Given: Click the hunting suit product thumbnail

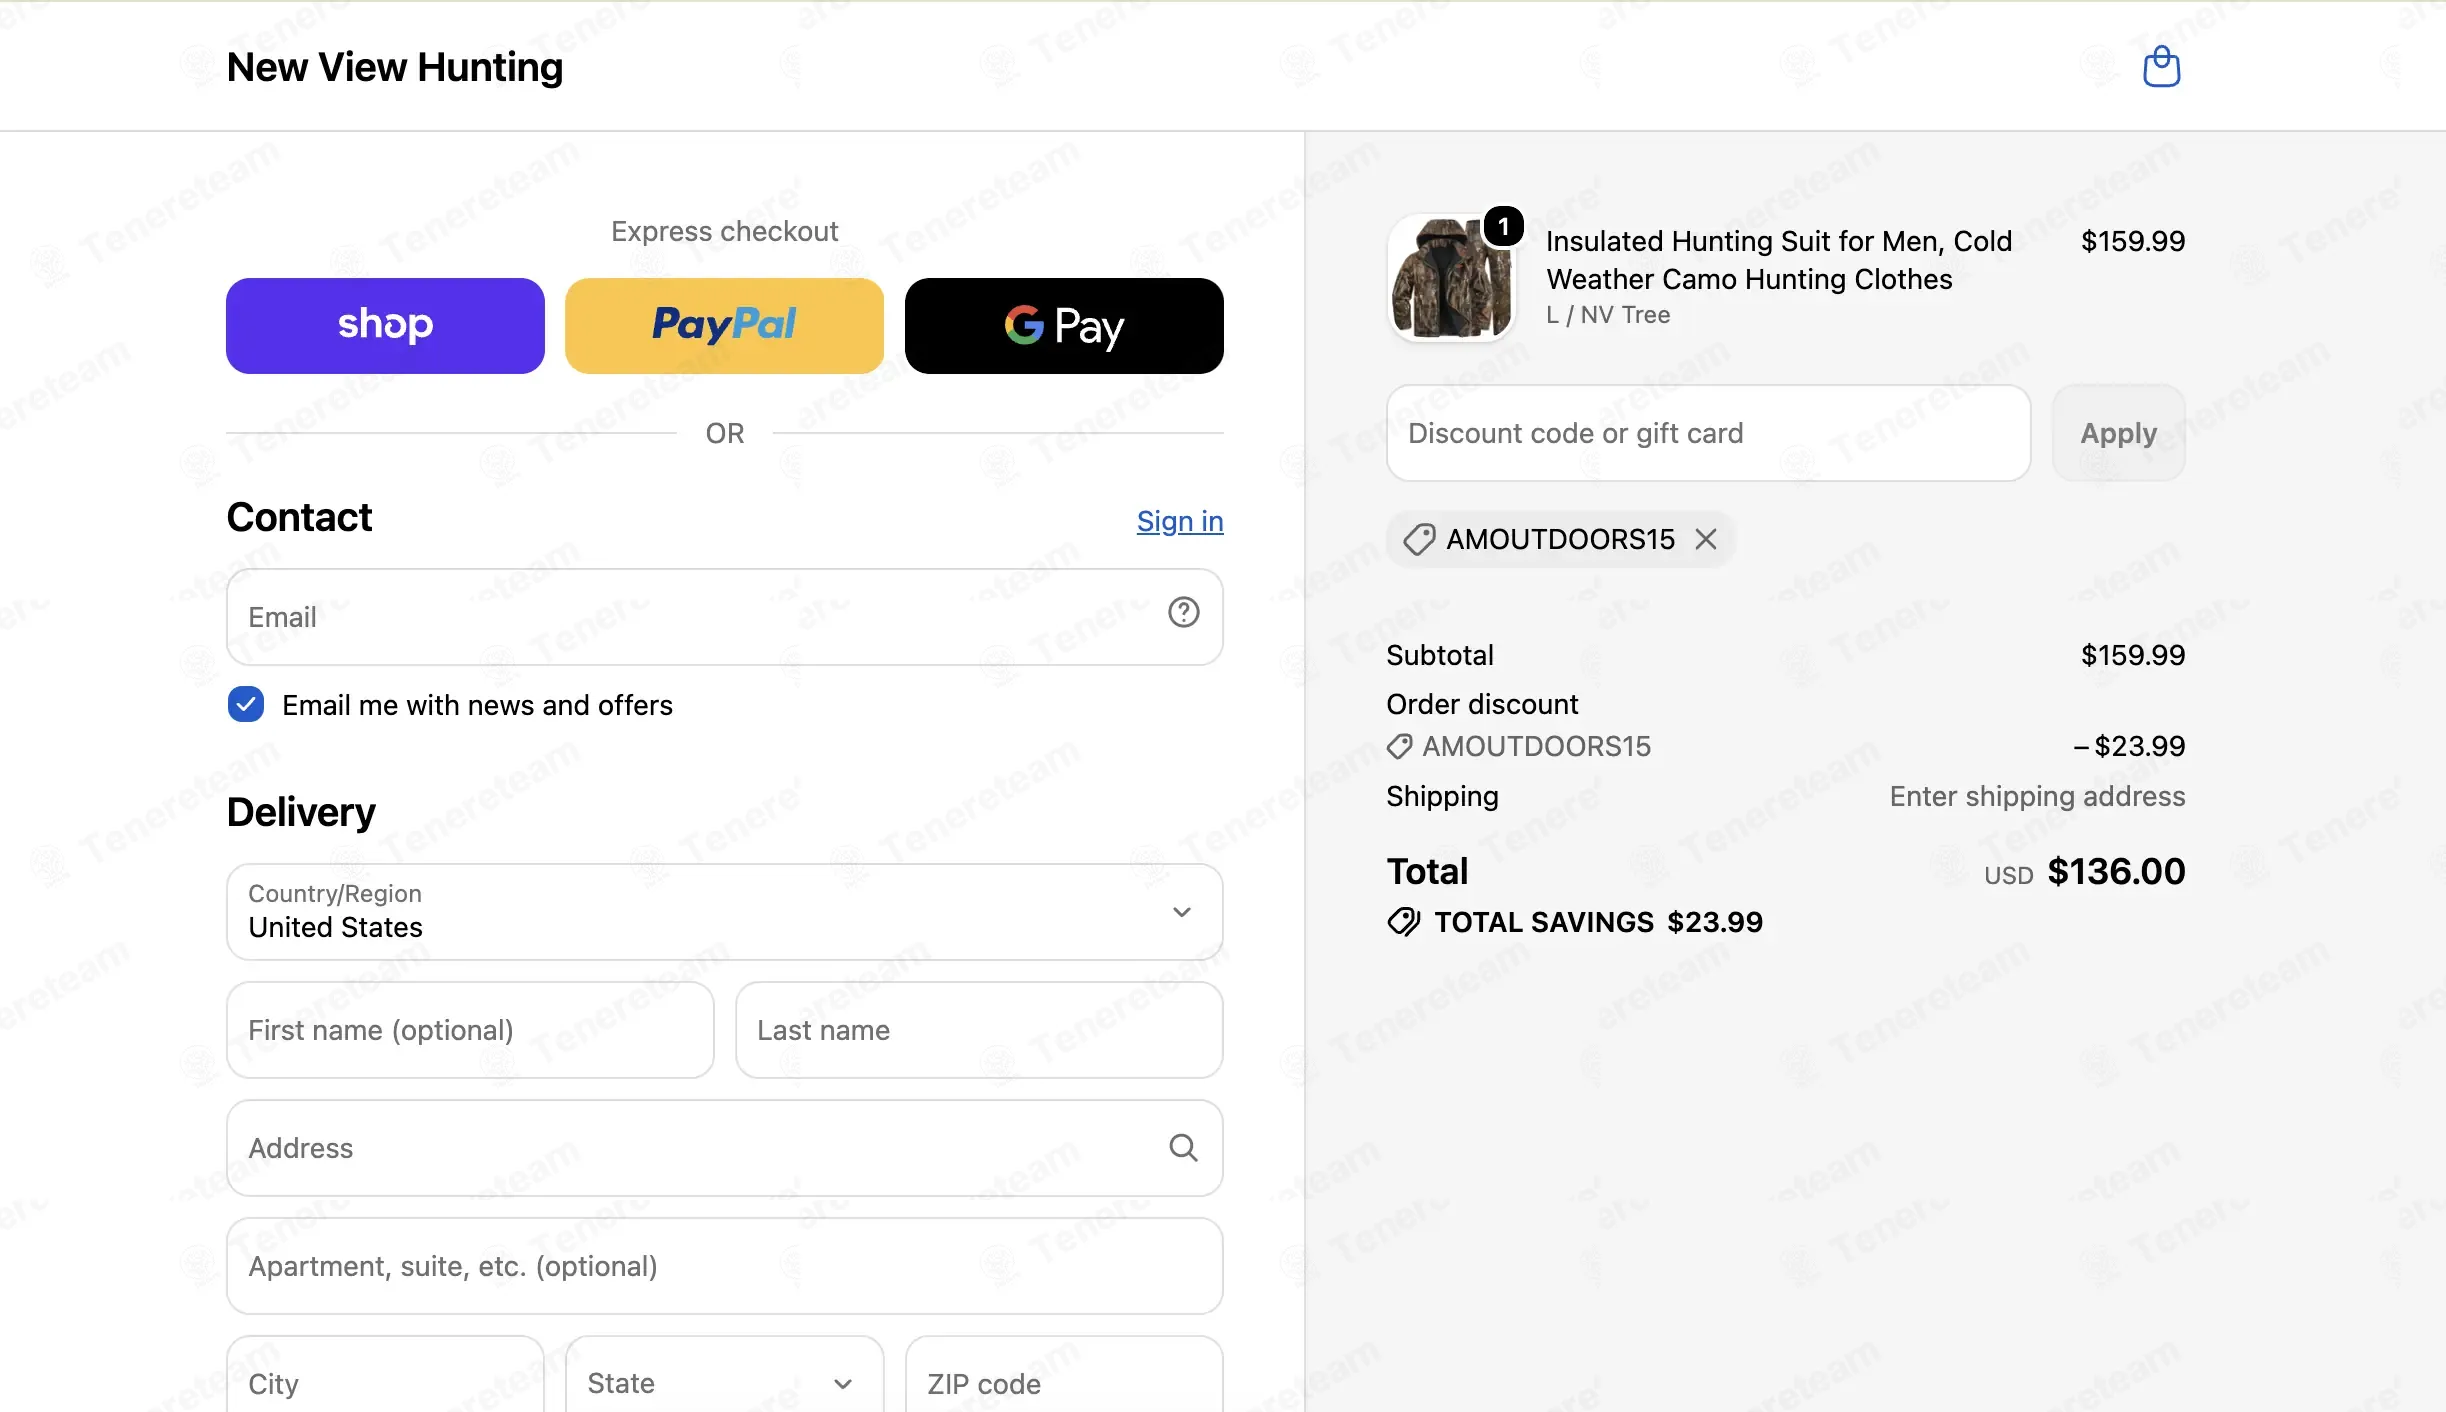Looking at the screenshot, I should click(x=1452, y=278).
